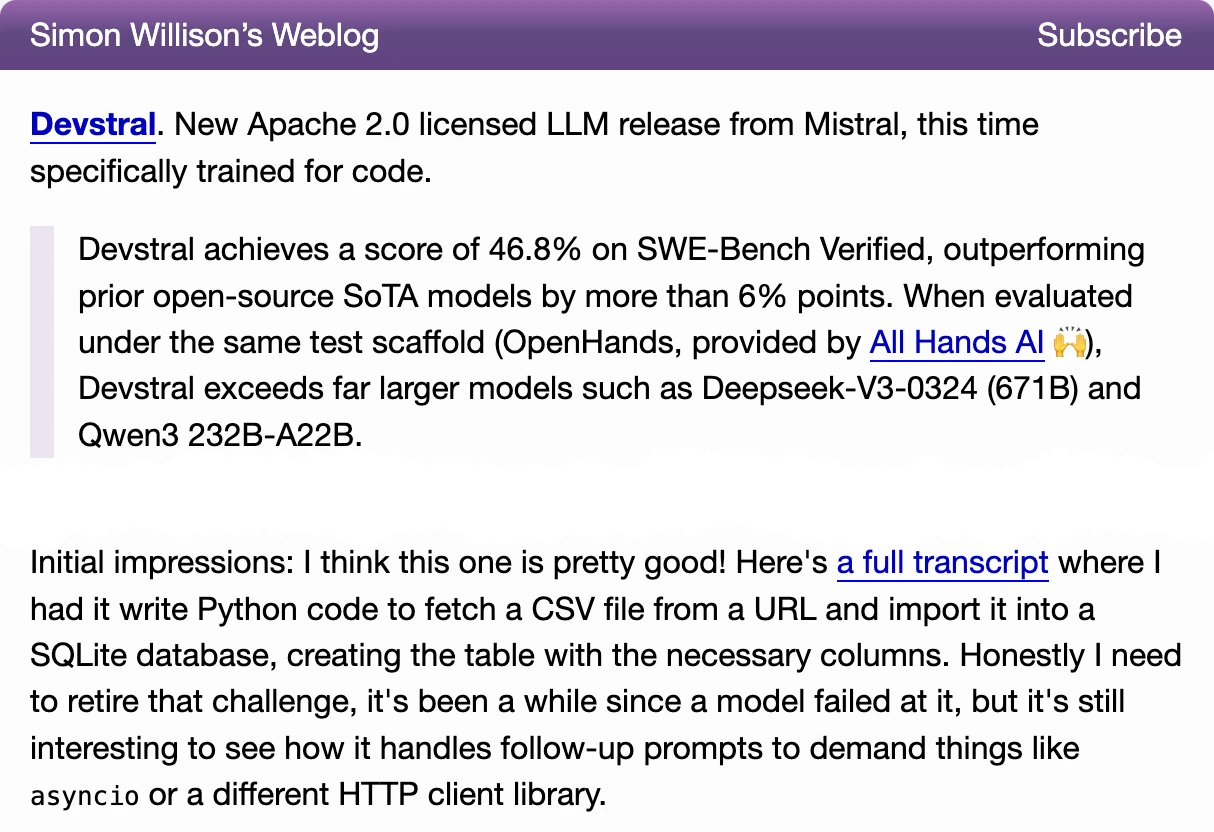Open the "a full transcript" link

[x=943, y=563]
